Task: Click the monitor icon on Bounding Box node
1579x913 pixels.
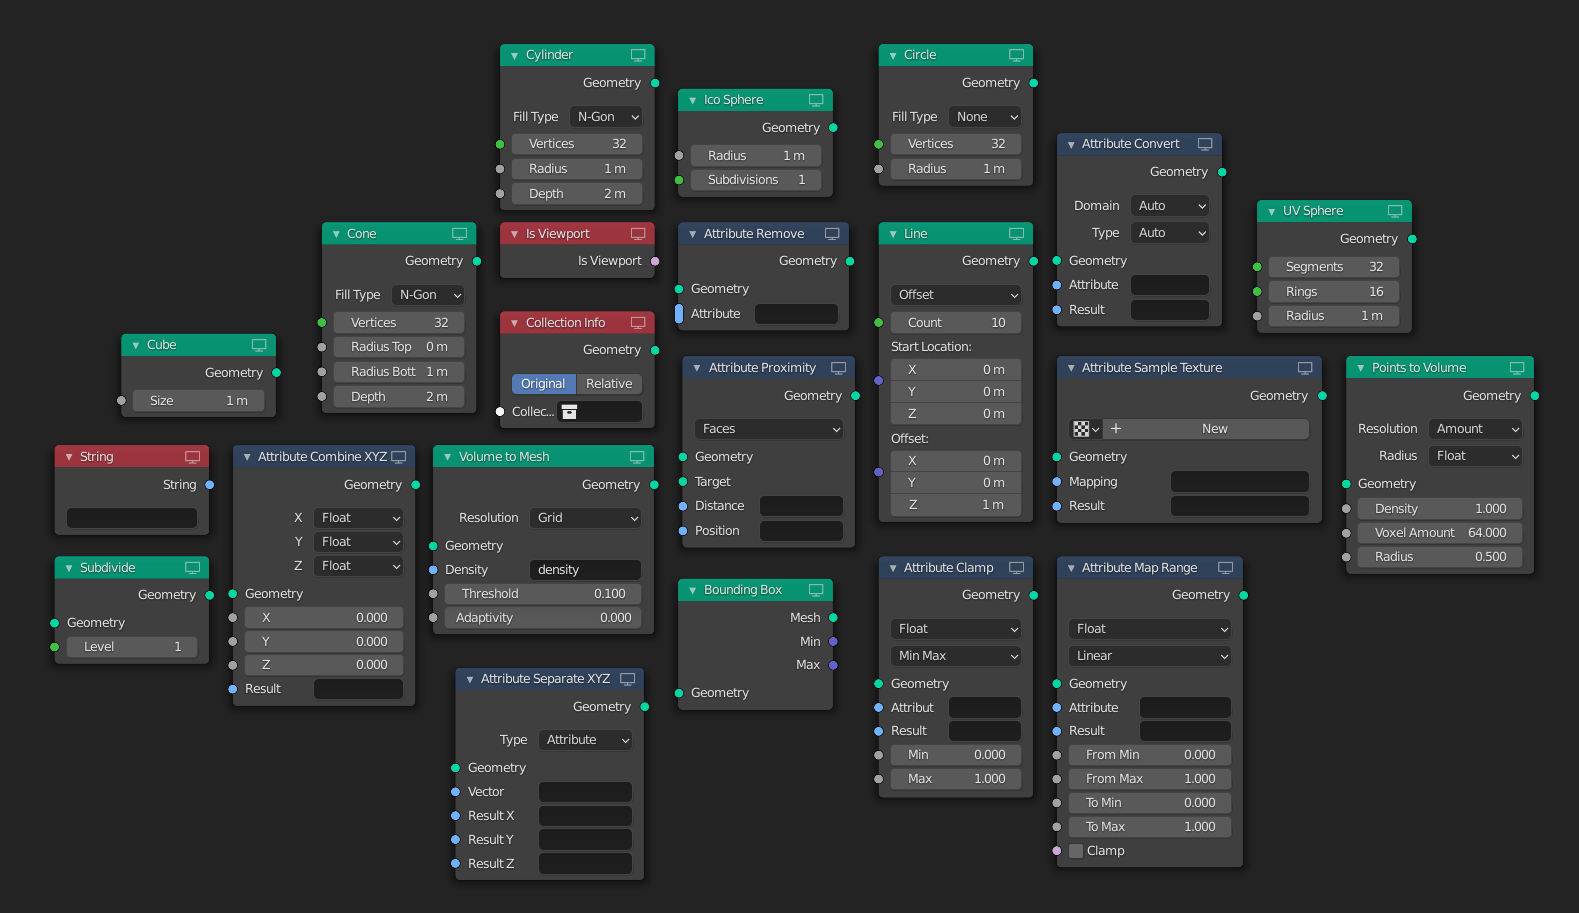Action: click(x=816, y=590)
